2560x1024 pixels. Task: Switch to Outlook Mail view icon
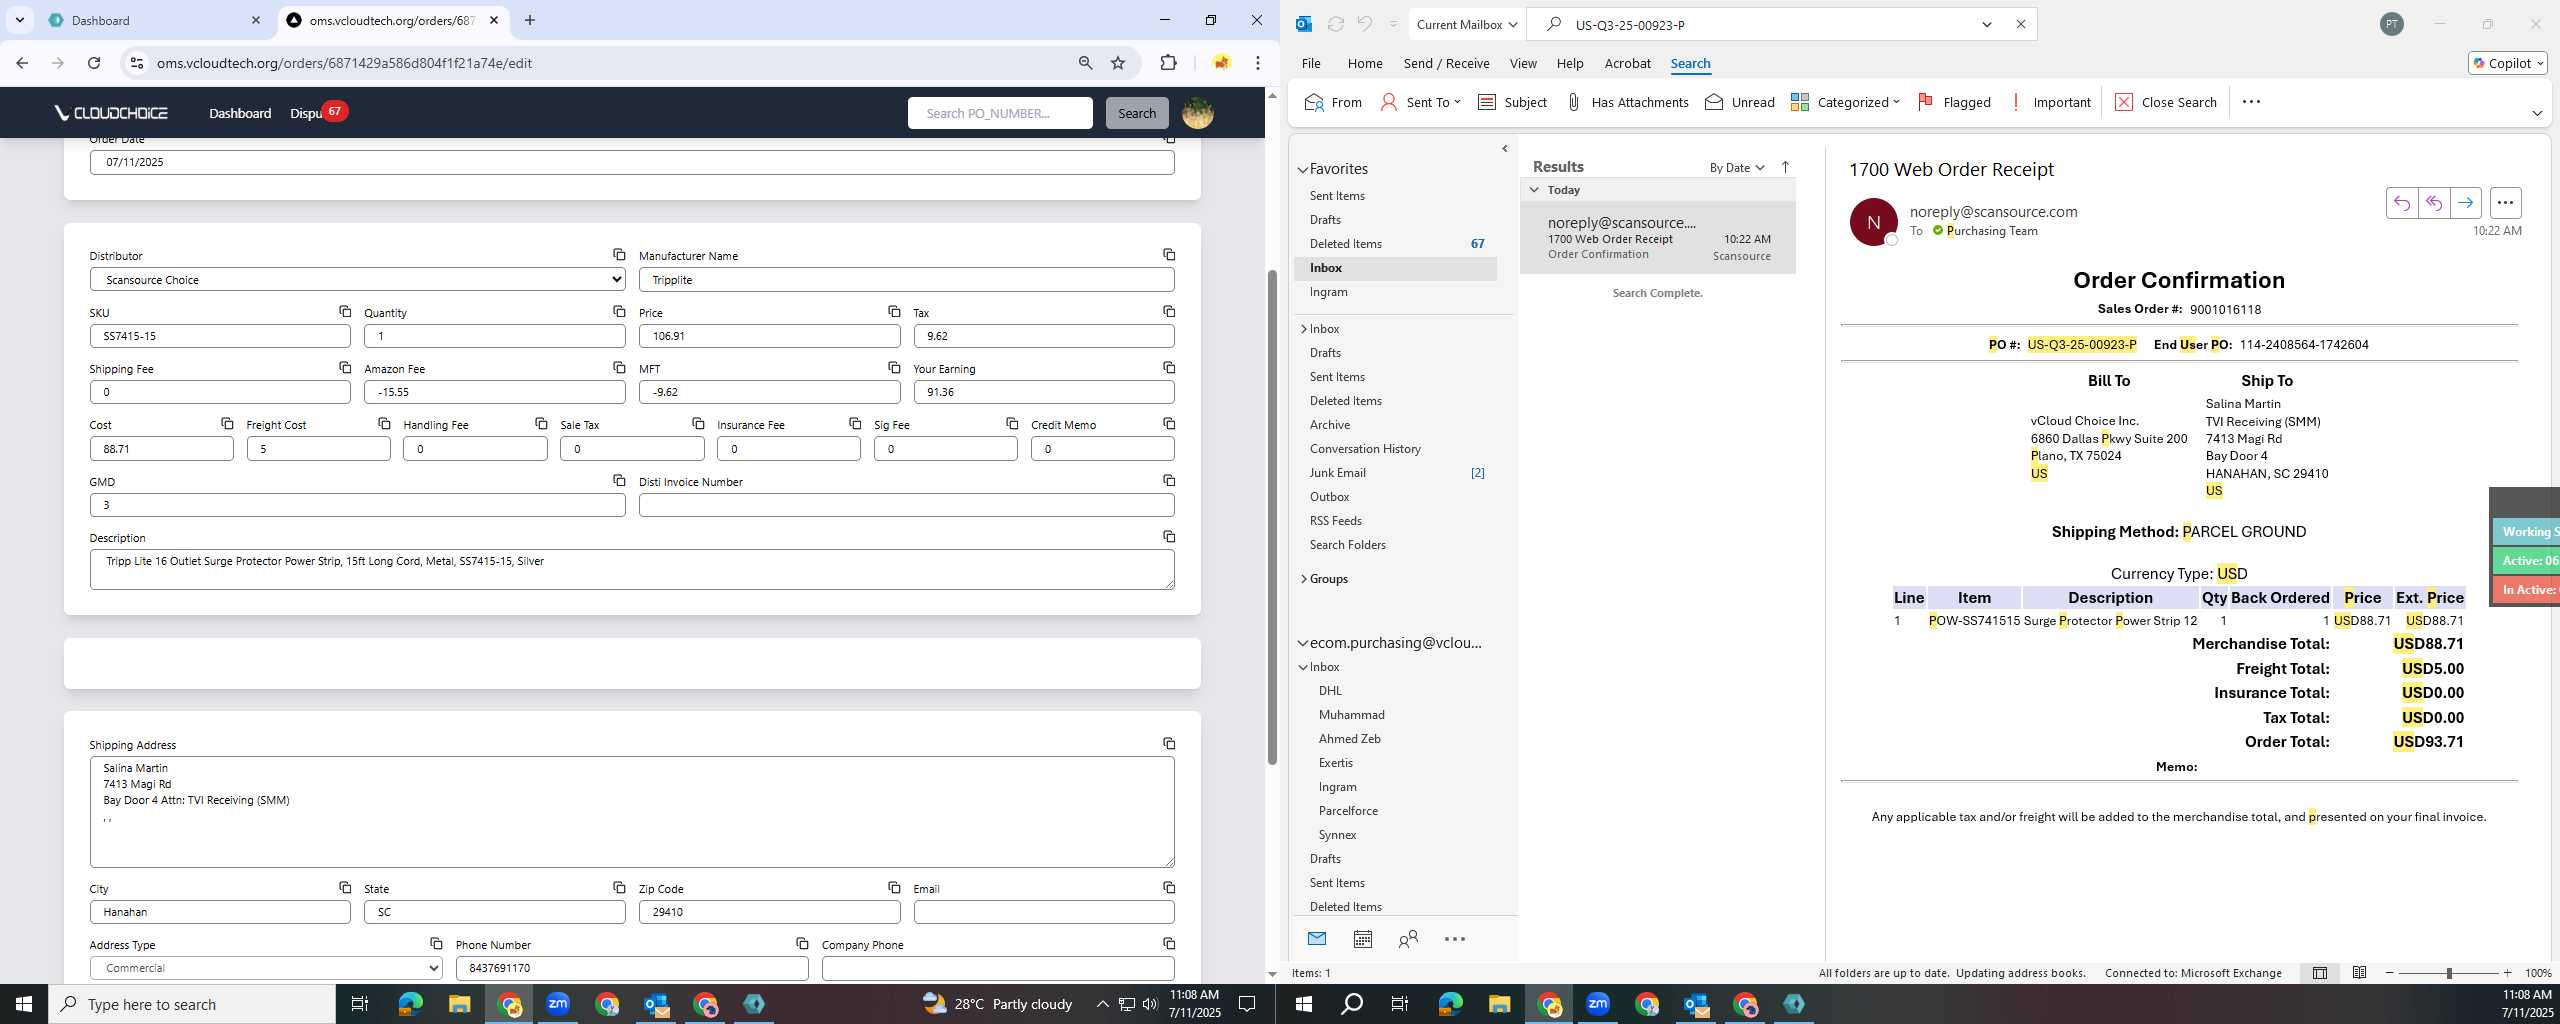point(1317,939)
